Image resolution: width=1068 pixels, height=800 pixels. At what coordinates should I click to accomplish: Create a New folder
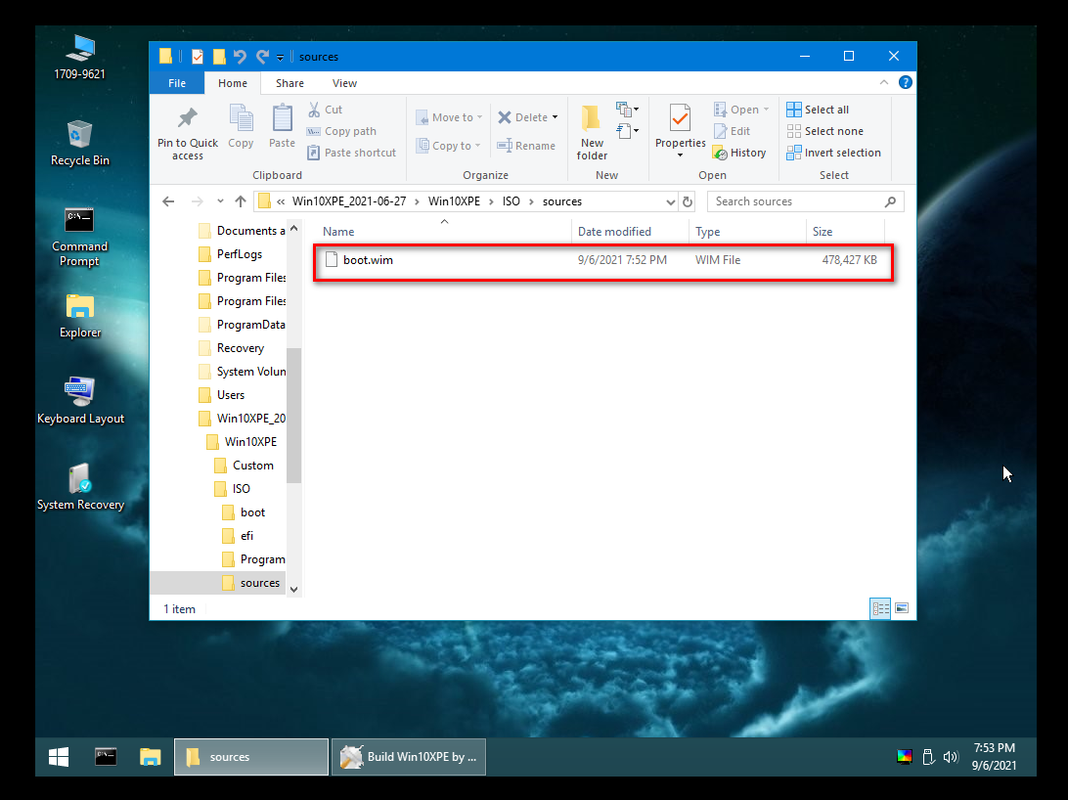[x=591, y=133]
